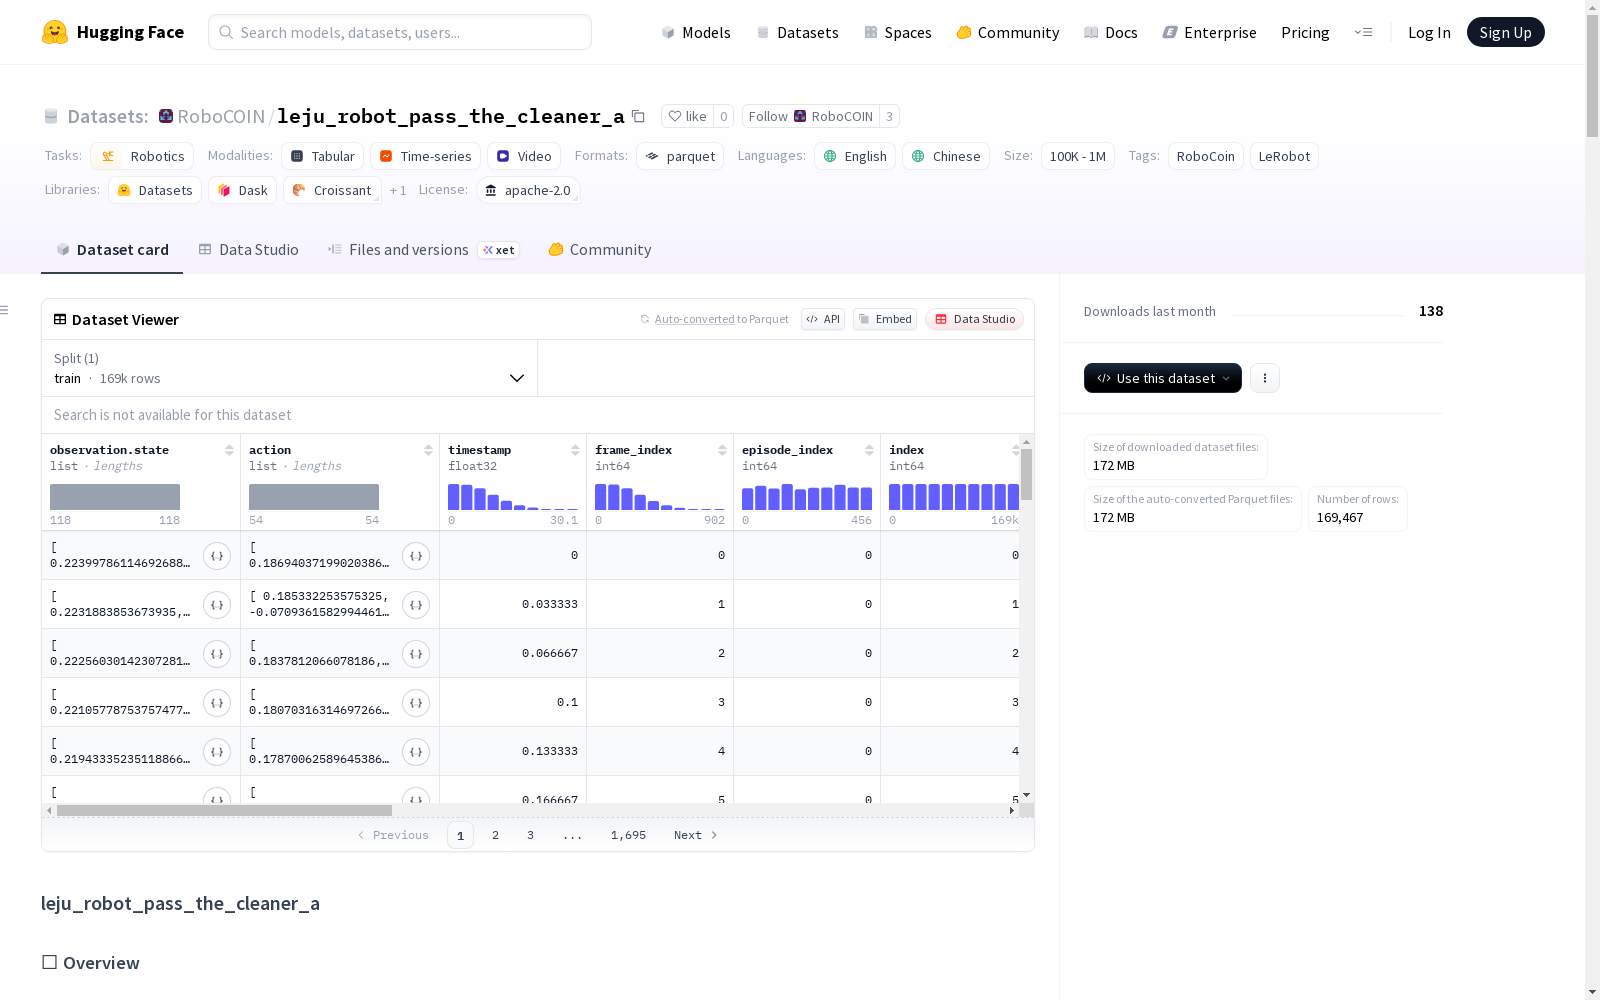The image size is (1600, 1000).
Task: Open the navigation more-options menu icon
Action: coord(1363,32)
